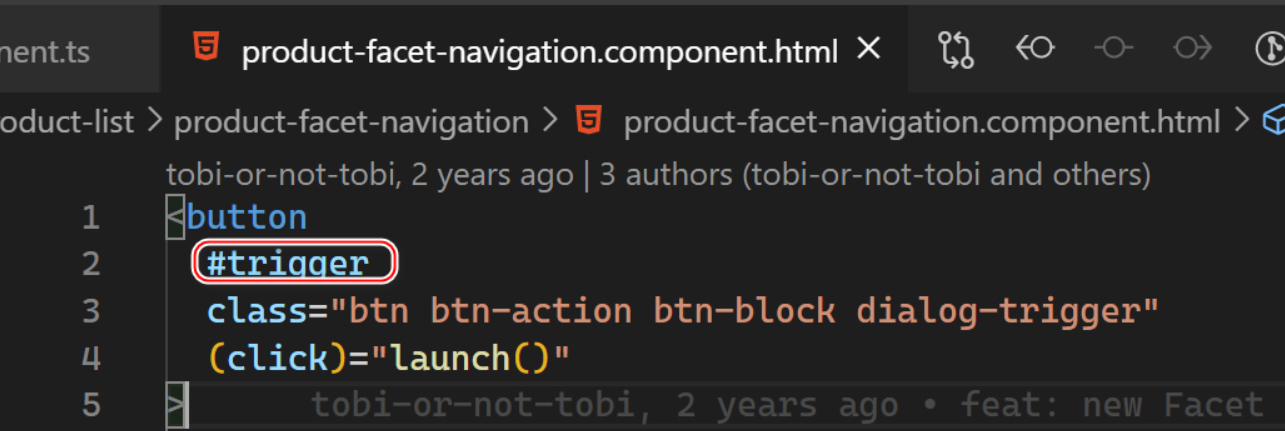Click the blue cube symbol icon in the breadcrumb
Screen dimensions: 1285x431
1274,122
